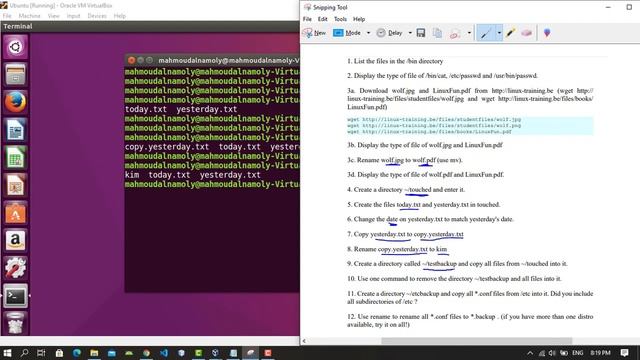The image size is (640, 360).
Task: Open Paint 3D edit balloon icon
Action: [547, 33]
